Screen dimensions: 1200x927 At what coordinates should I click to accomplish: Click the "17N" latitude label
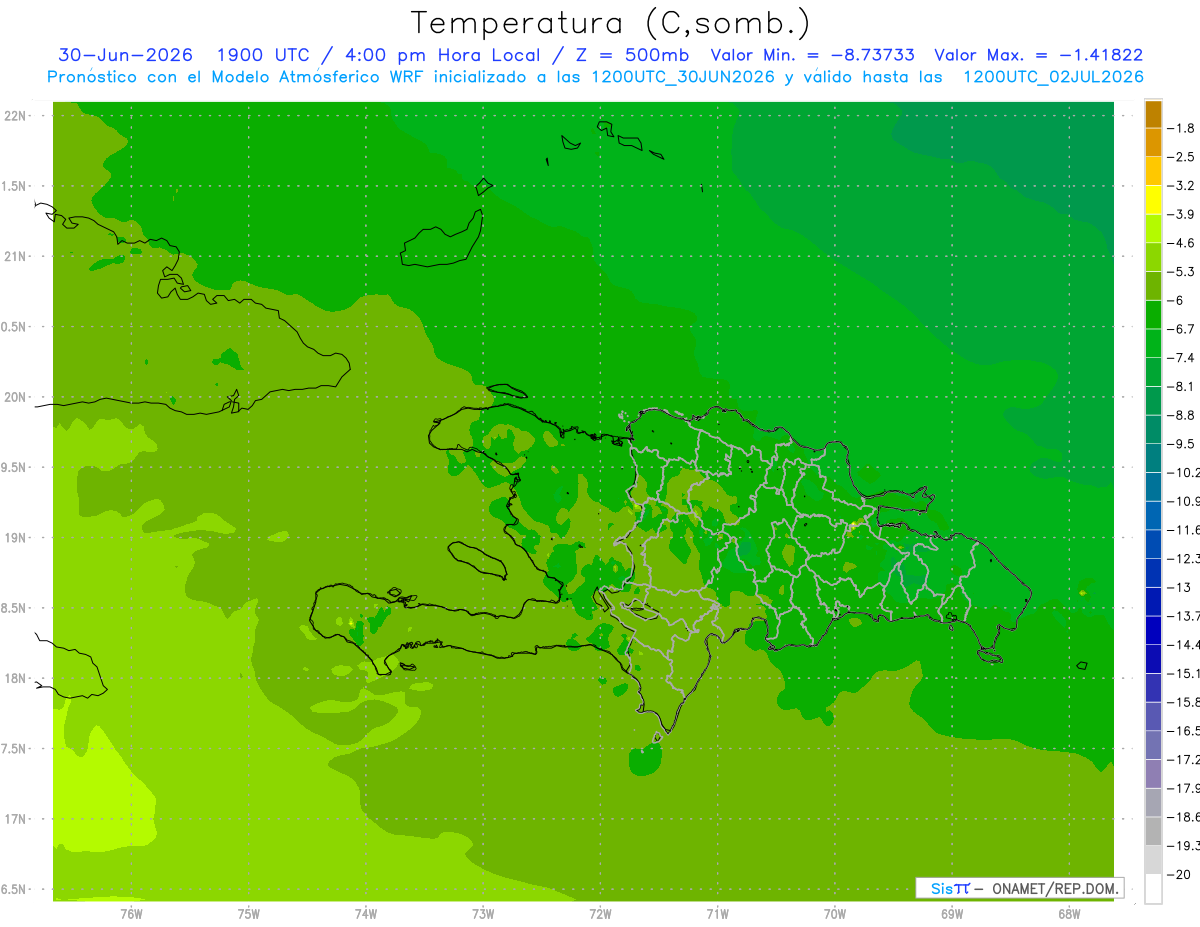pos(15,819)
